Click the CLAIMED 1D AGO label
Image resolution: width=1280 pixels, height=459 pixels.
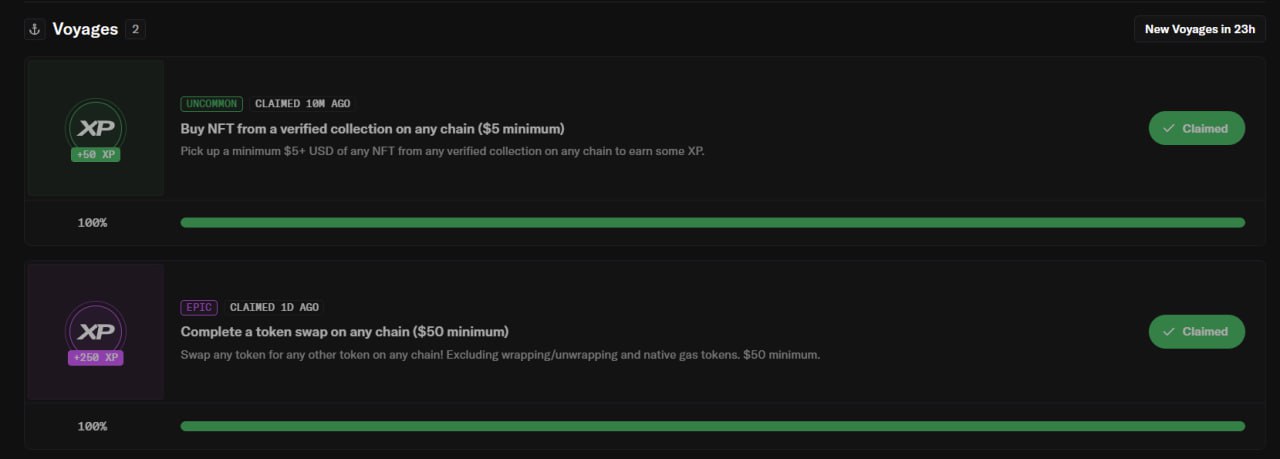point(275,307)
